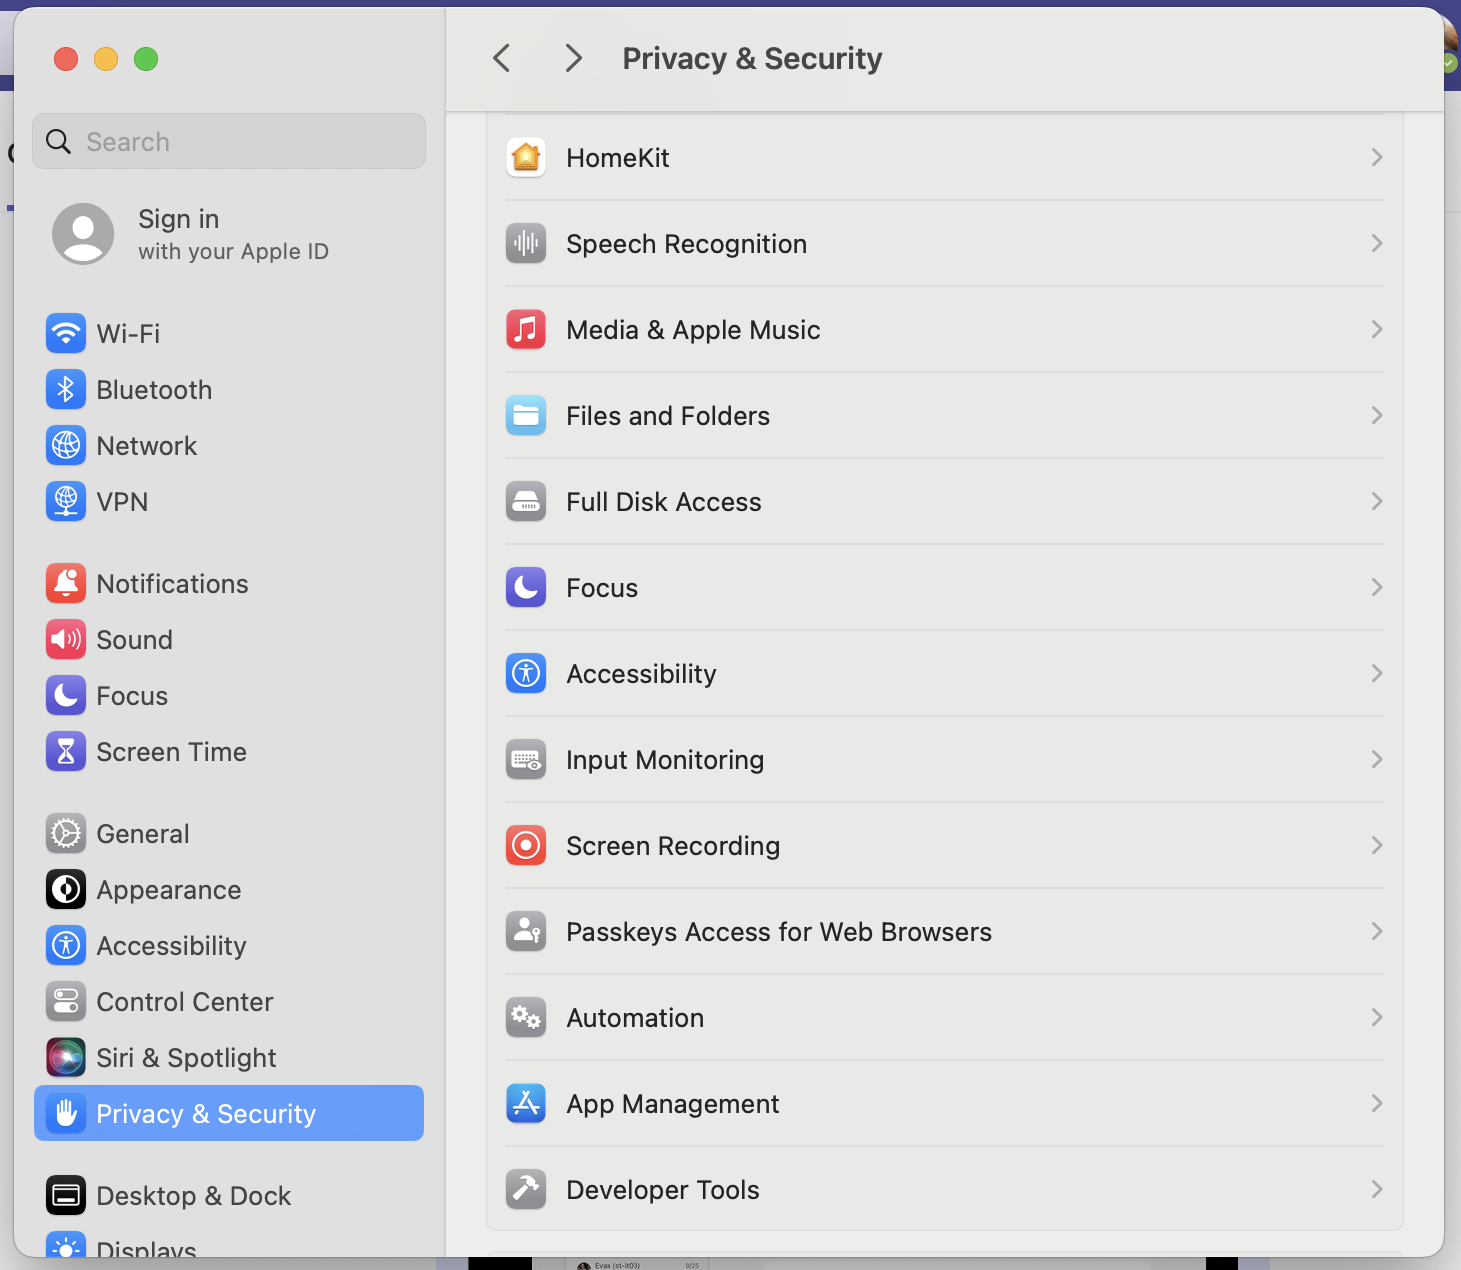Open the Accessibility icon in privacy list
This screenshot has width=1461, height=1270.
tap(526, 674)
